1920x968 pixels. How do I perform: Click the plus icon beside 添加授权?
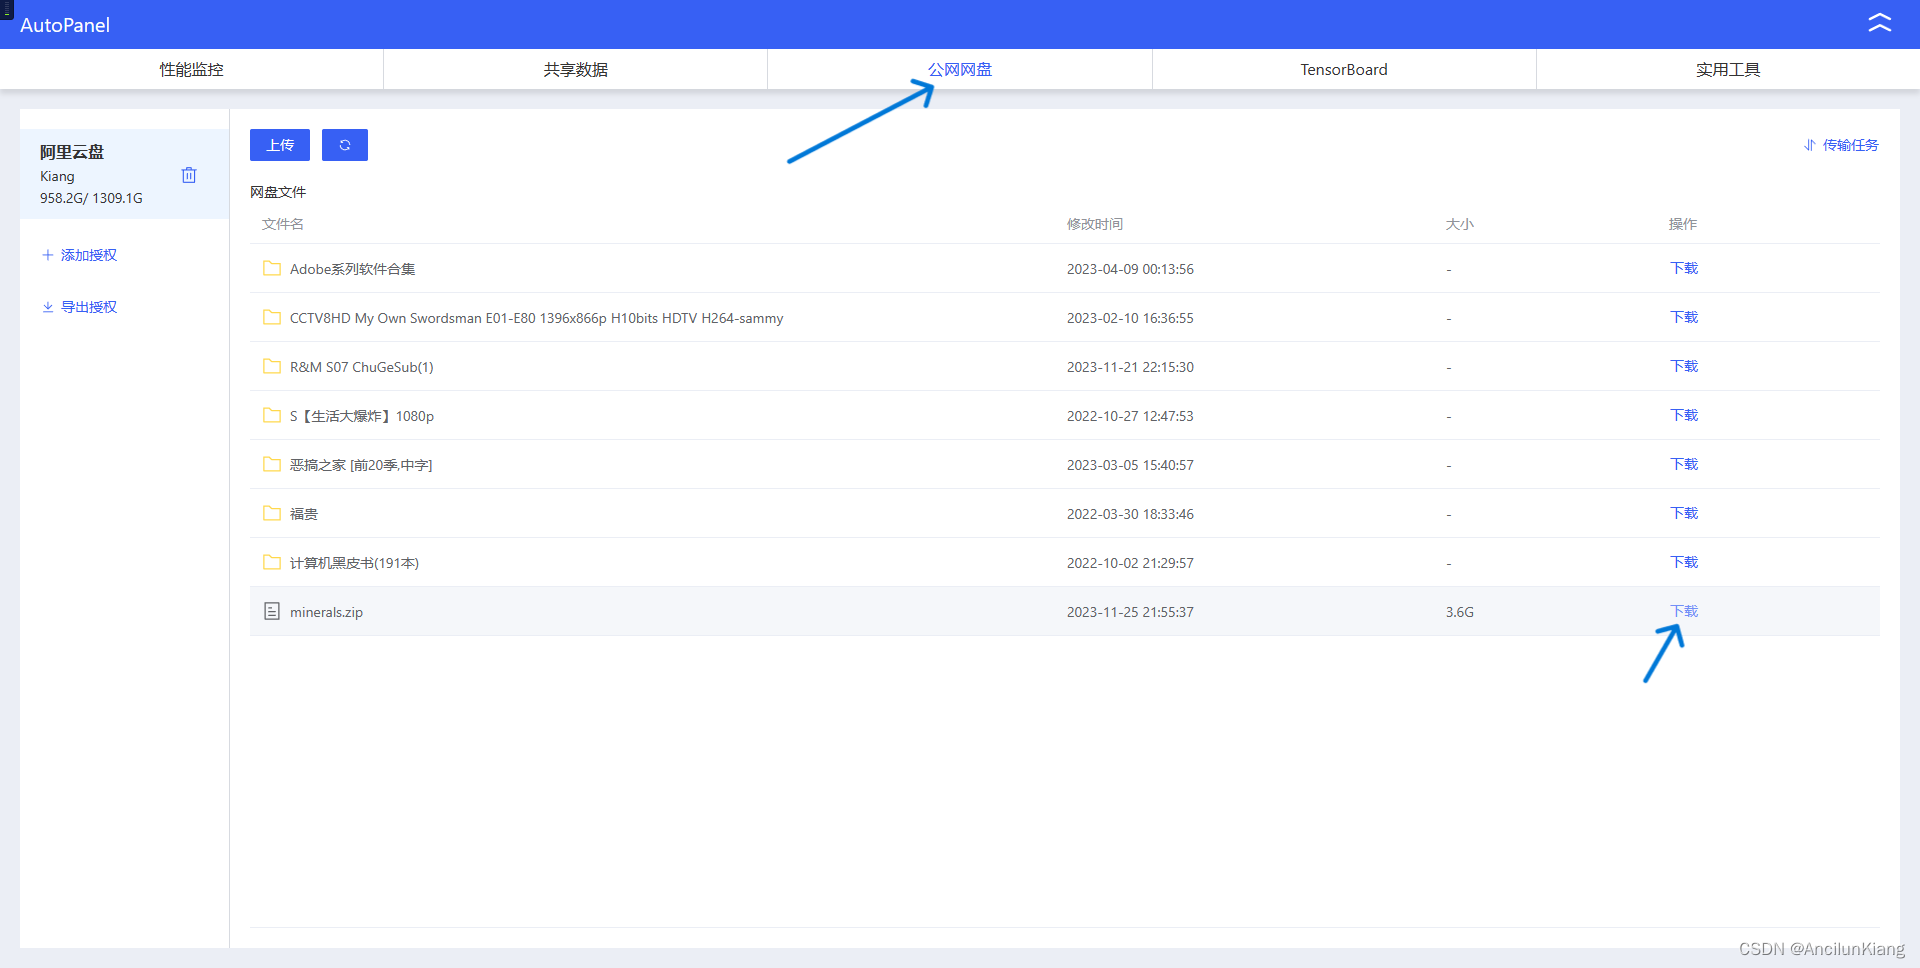[47, 255]
